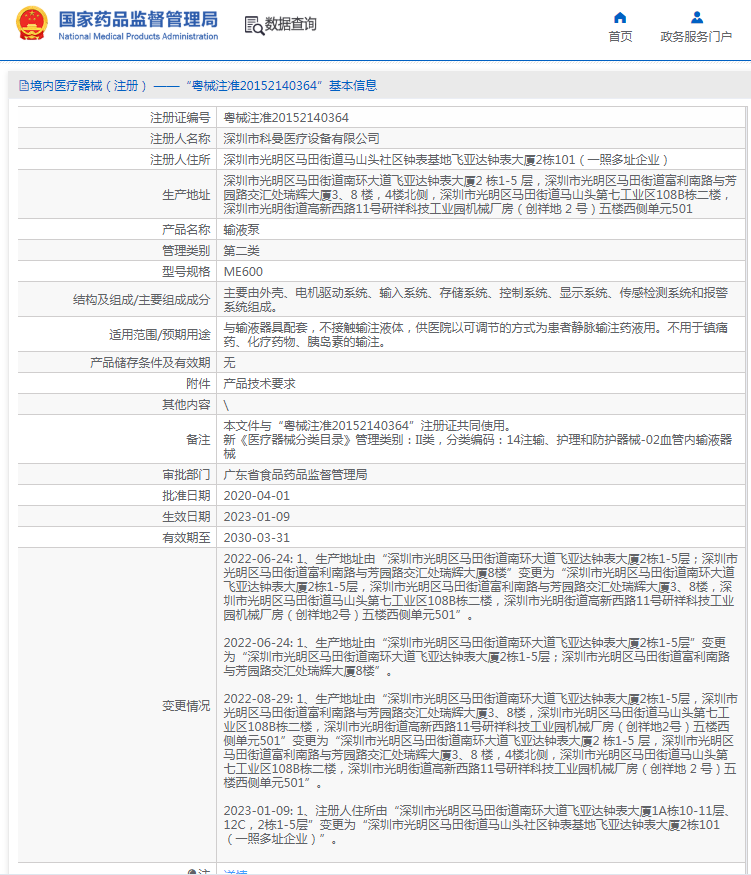Click 深圳市科曼医疗设备有限公司 registrant name
Screen dimensions: 751x875
(x=301, y=138)
